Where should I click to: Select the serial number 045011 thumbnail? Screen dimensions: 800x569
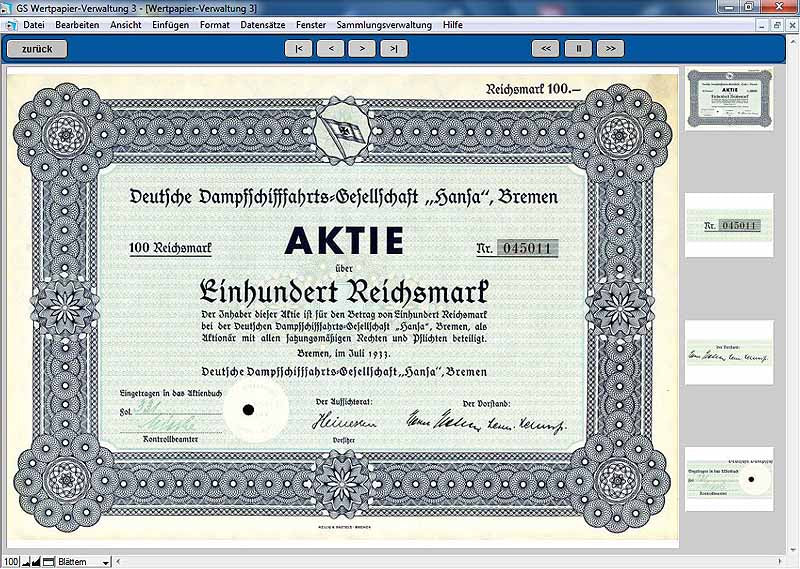tap(729, 225)
